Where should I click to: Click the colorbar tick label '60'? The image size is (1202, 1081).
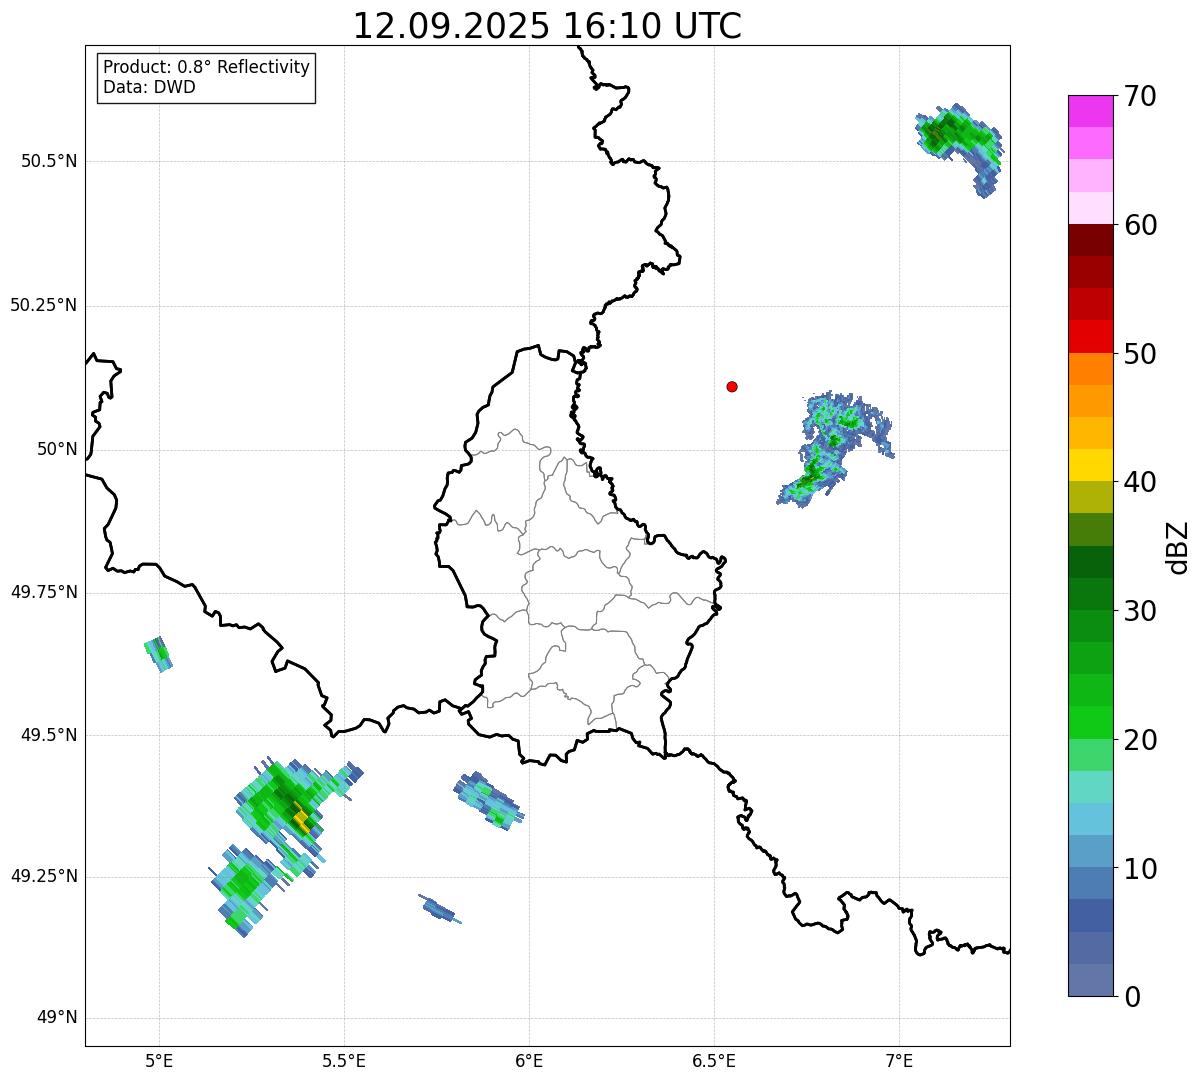tap(1140, 225)
